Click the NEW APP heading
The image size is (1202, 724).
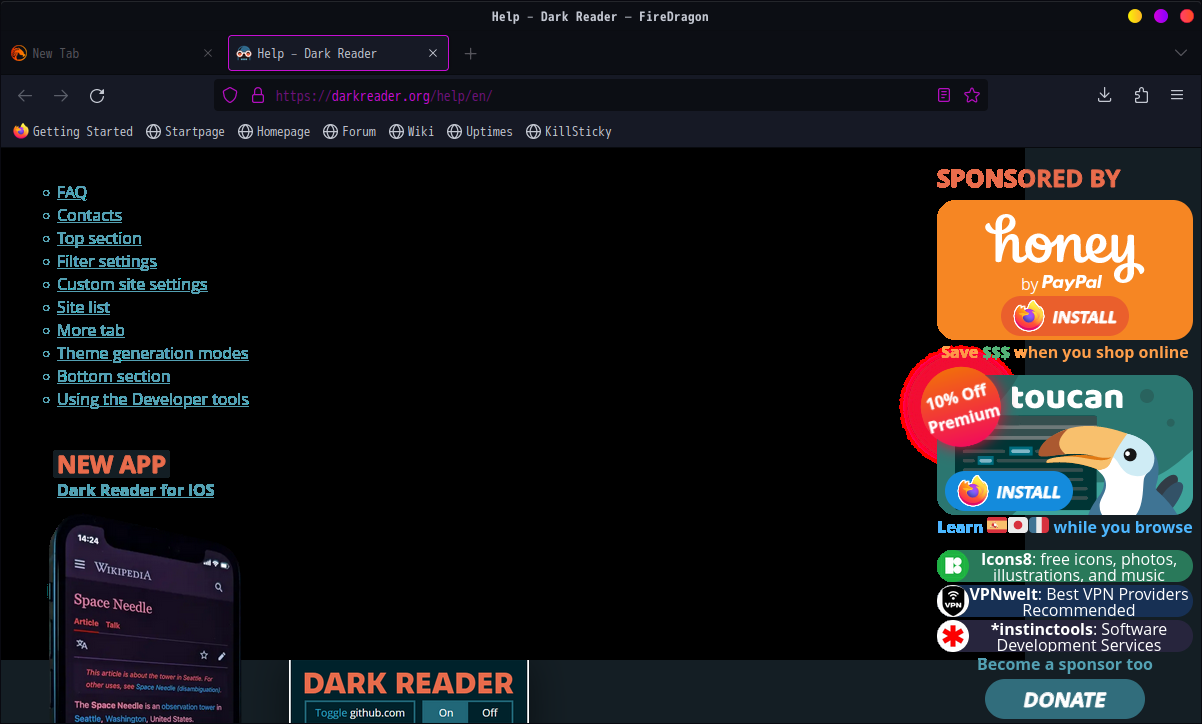pos(111,464)
